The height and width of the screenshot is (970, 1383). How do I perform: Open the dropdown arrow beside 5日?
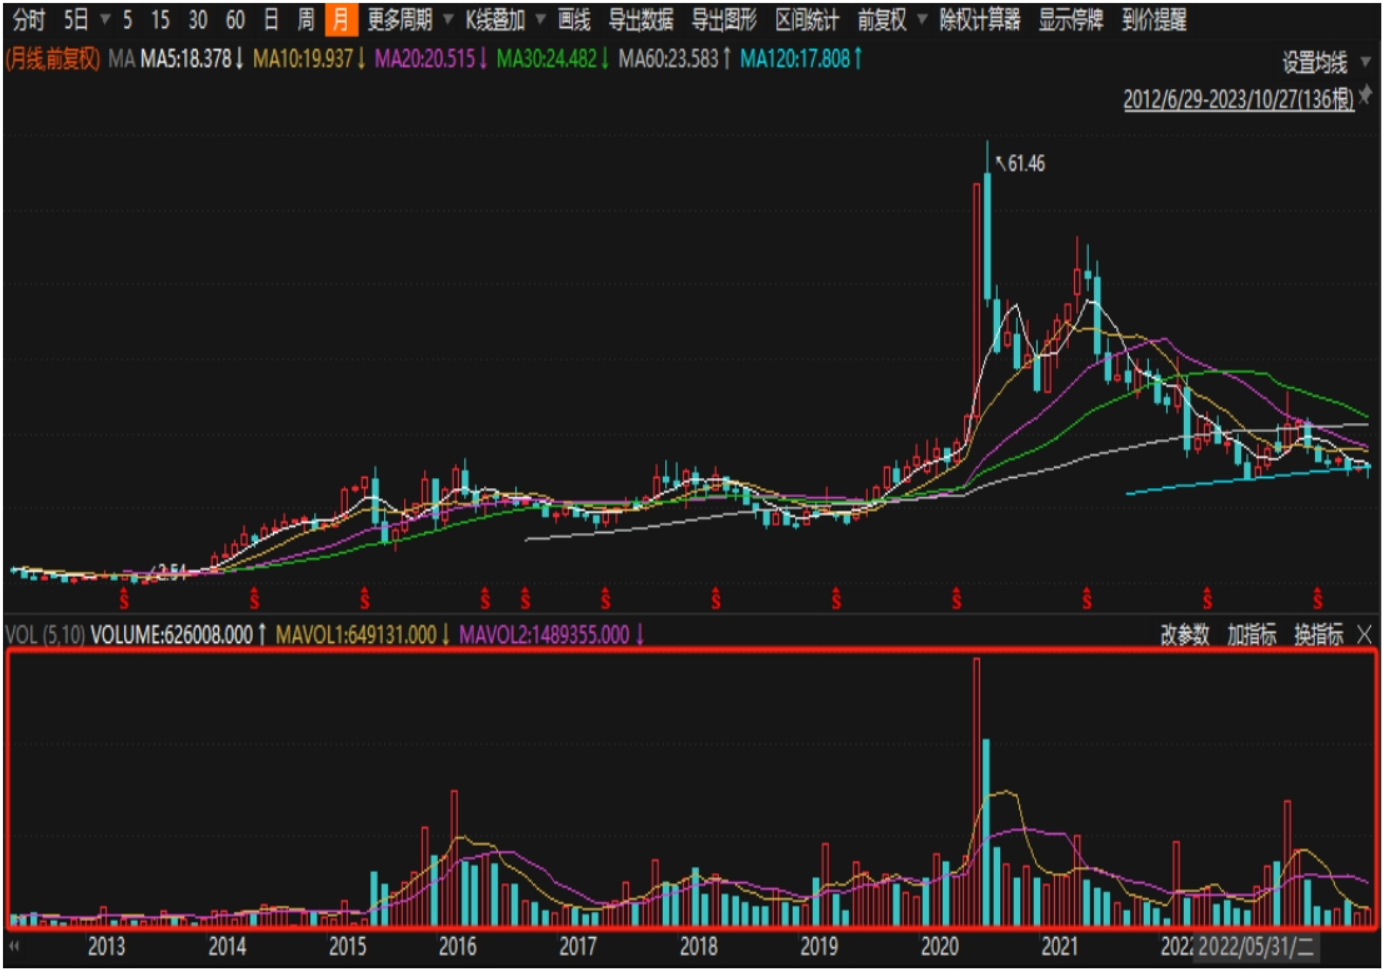pyautogui.click(x=105, y=20)
